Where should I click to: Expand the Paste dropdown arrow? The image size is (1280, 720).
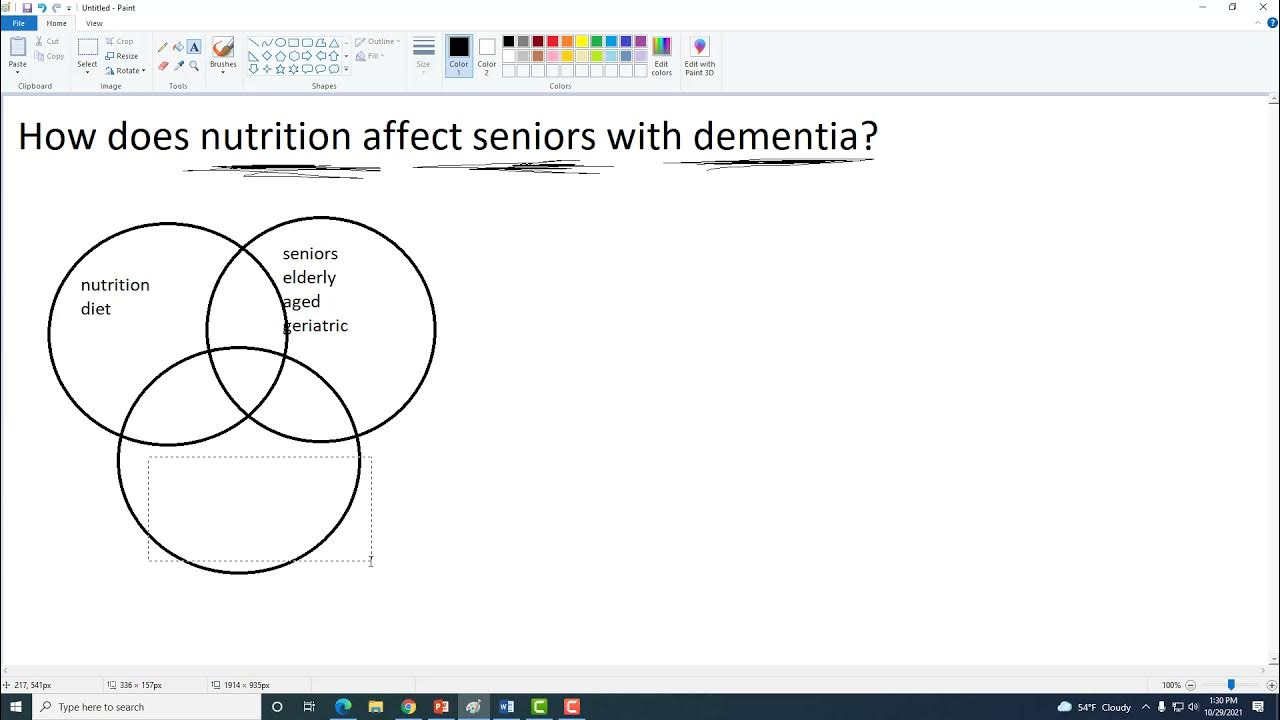point(18,72)
